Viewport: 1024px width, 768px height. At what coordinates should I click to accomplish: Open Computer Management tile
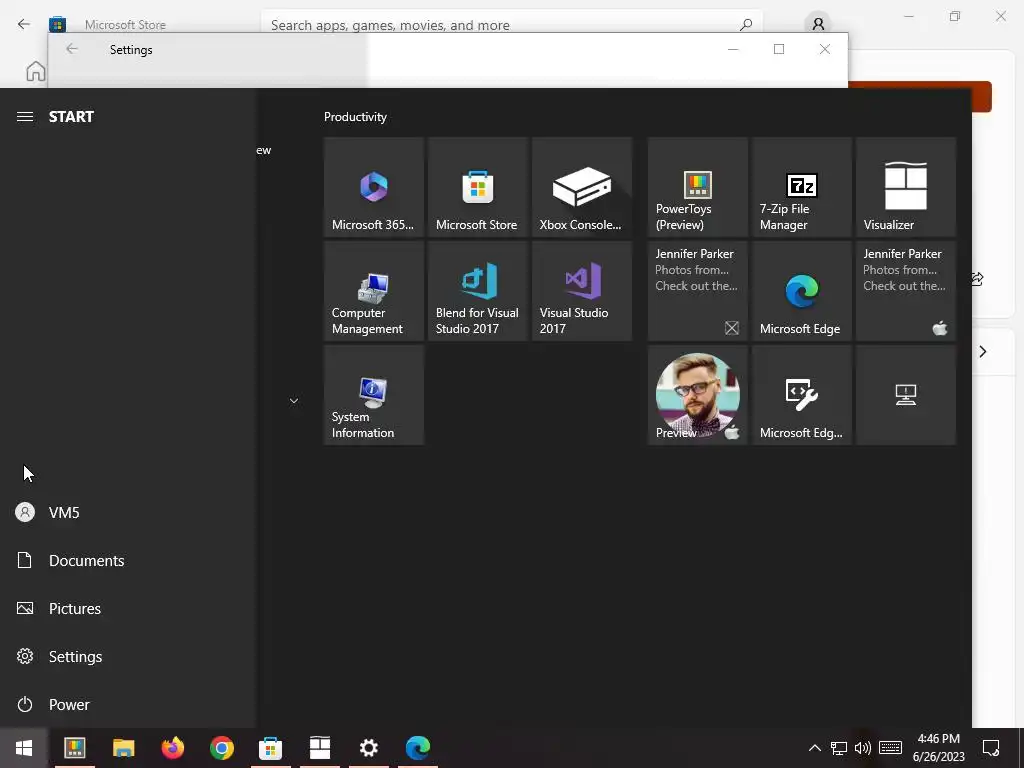[374, 291]
